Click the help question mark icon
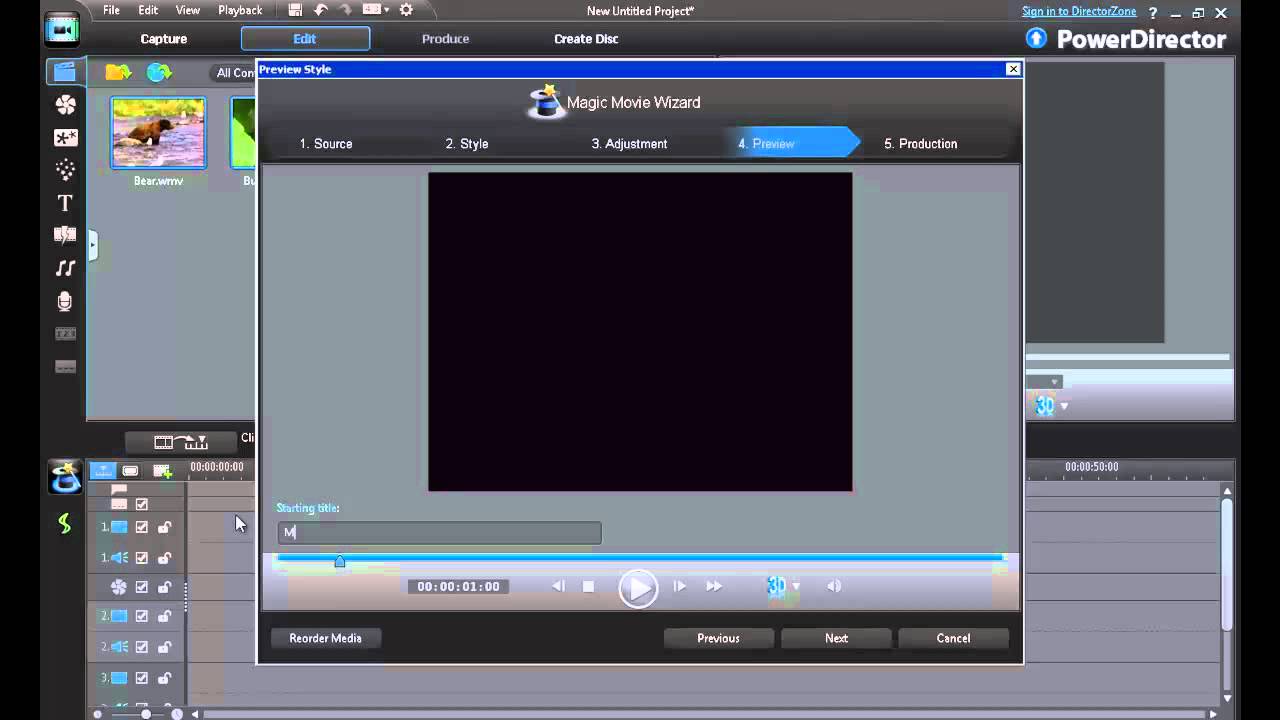Image resolution: width=1280 pixels, height=720 pixels. point(1153,13)
